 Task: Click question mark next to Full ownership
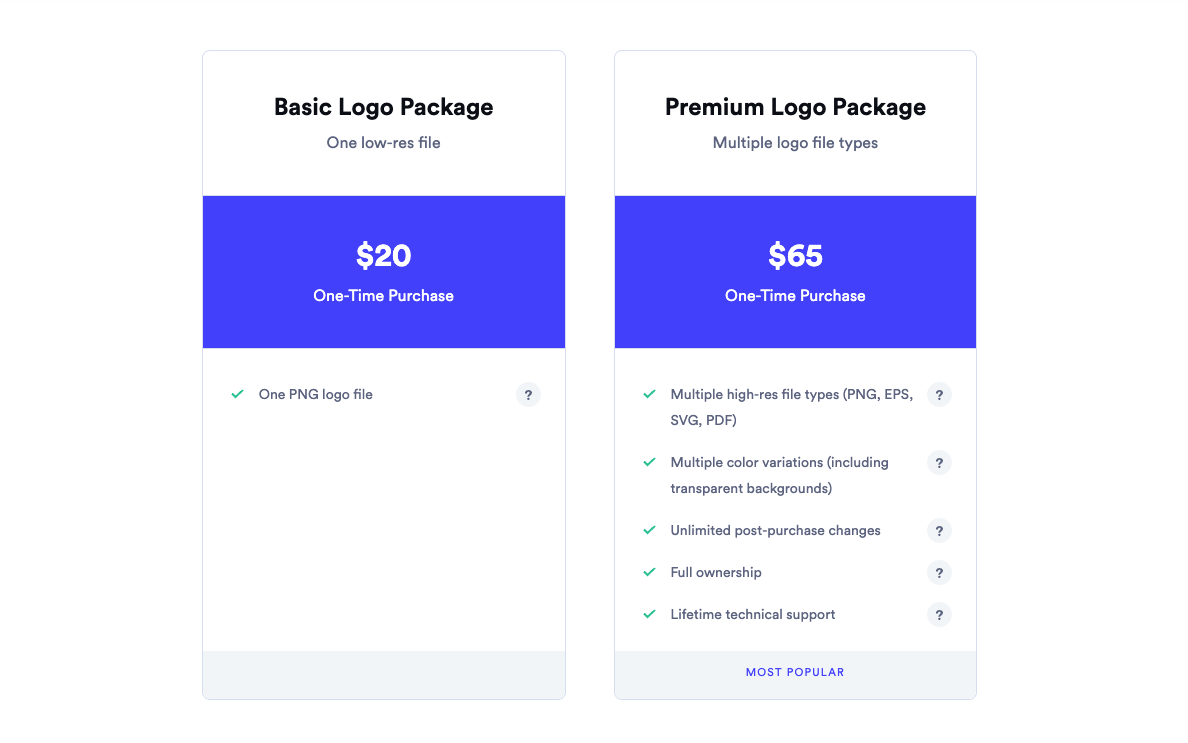click(939, 573)
